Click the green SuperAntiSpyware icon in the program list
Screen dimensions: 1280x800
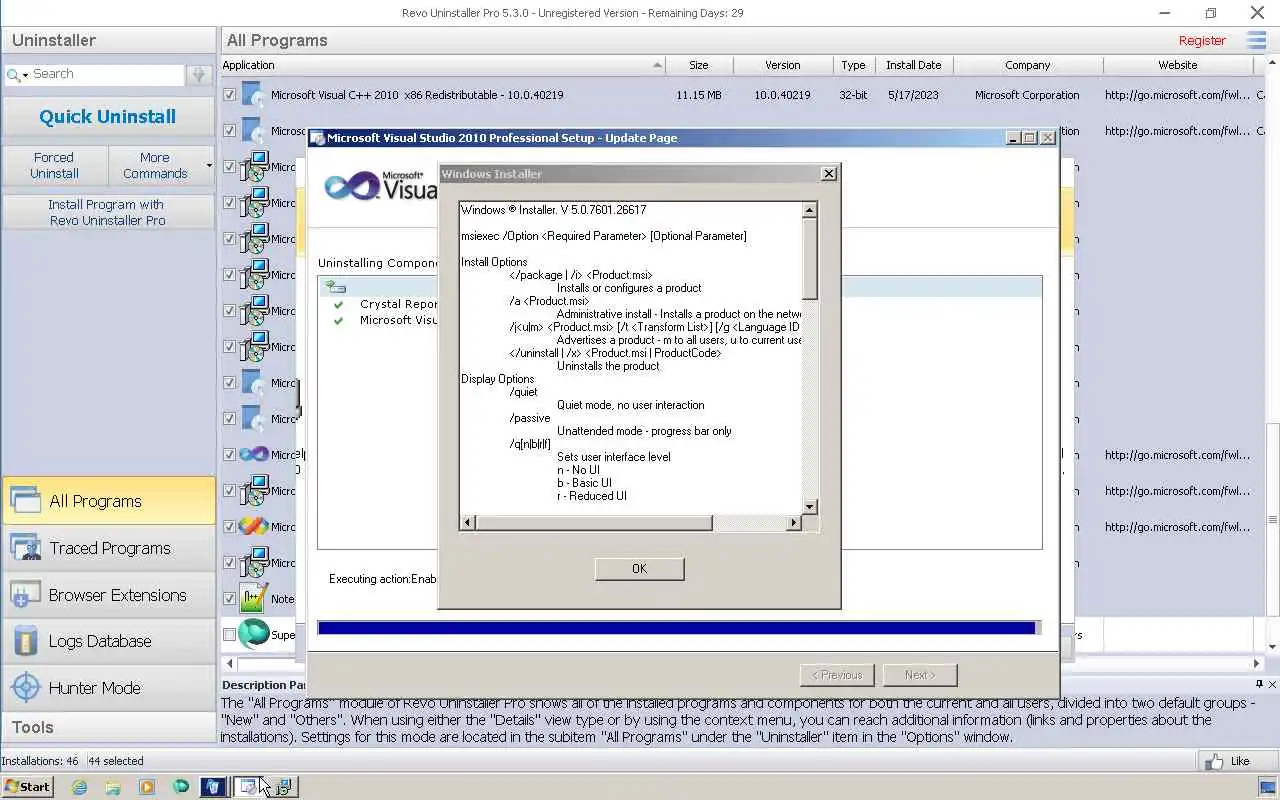(x=254, y=634)
